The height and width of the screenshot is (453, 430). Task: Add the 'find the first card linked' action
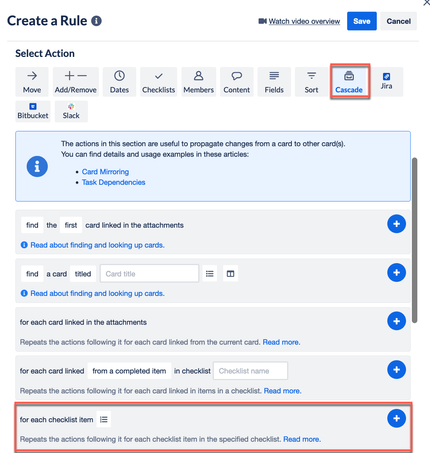tap(396, 224)
